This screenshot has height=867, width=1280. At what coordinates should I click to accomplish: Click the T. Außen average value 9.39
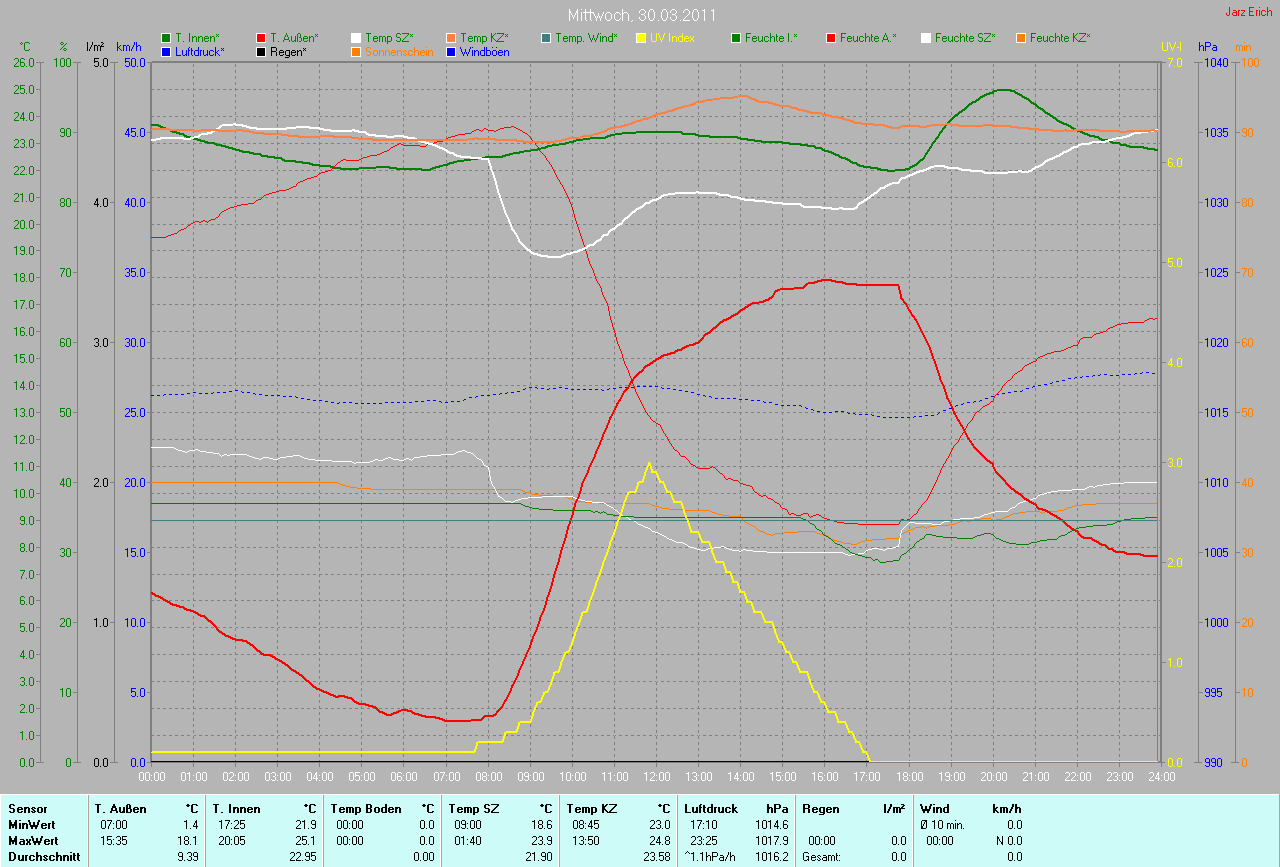tap(187, 857)
